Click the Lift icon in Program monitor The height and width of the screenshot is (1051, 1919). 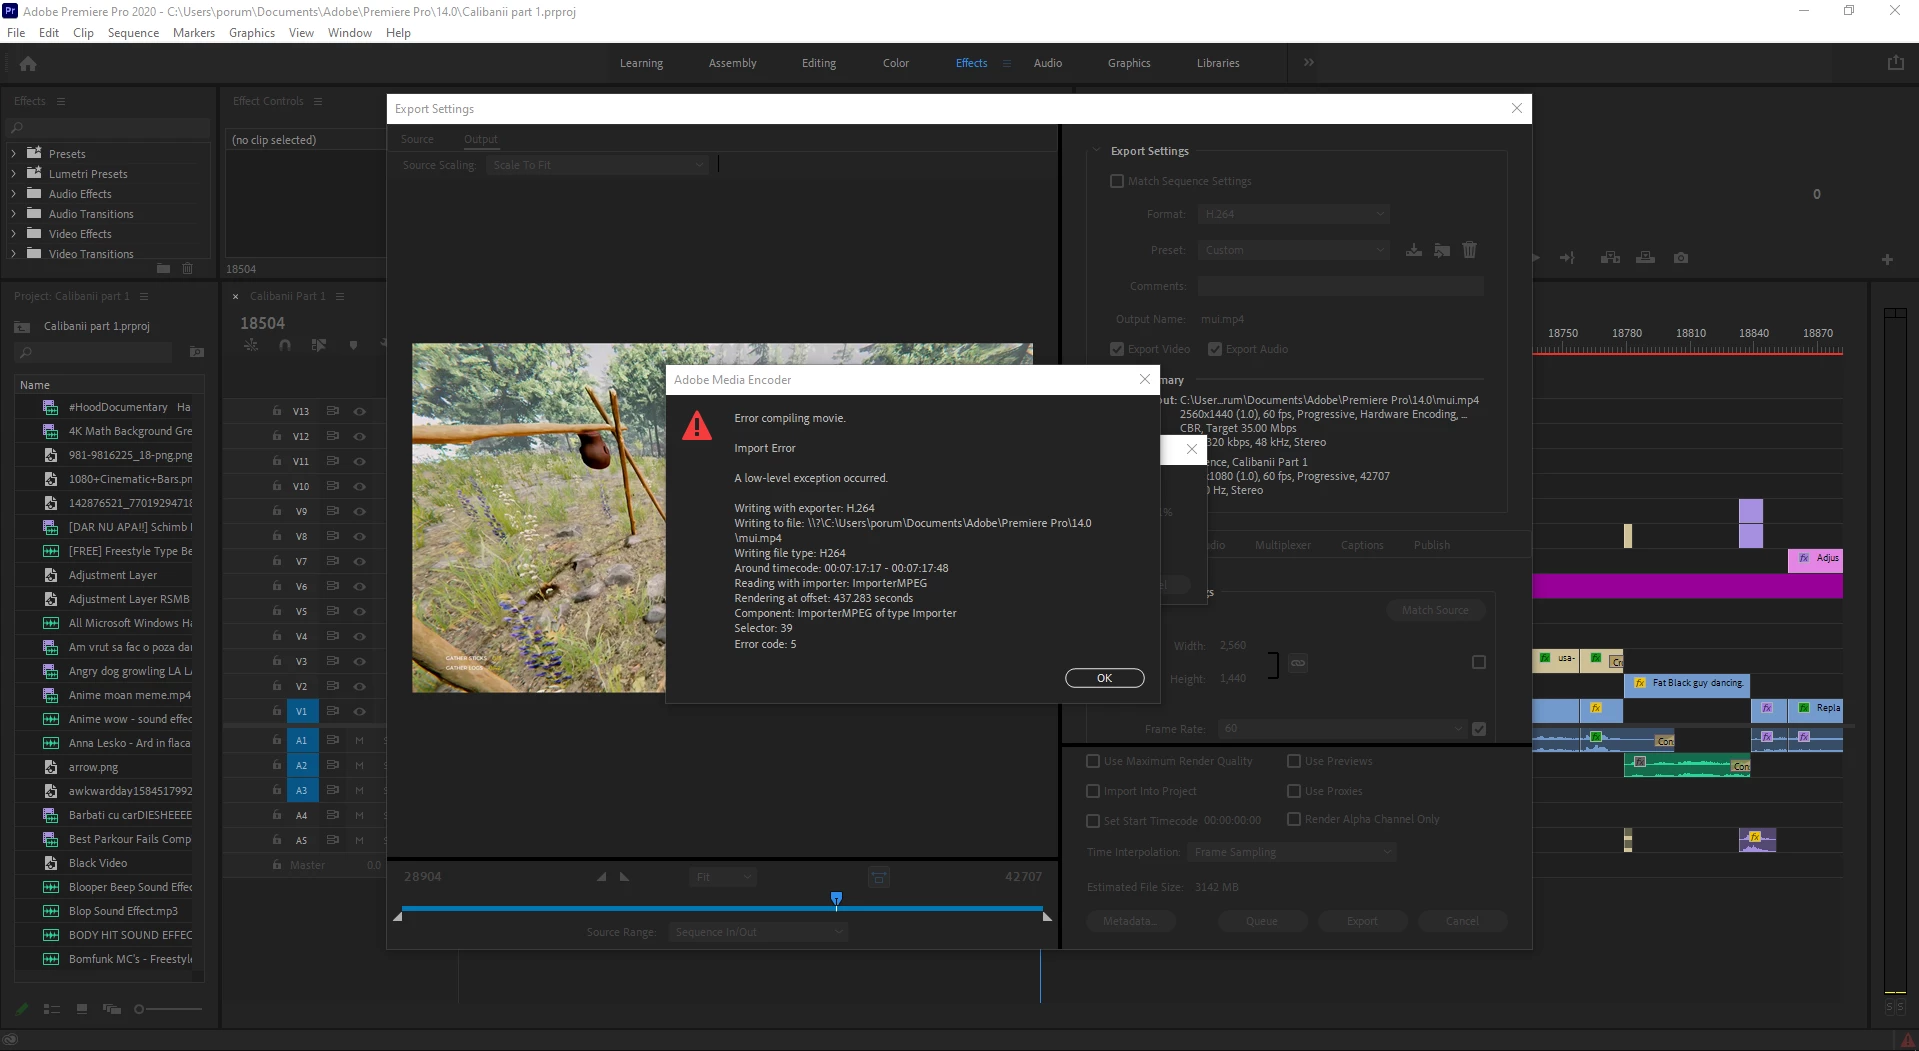pos(1610,258)
